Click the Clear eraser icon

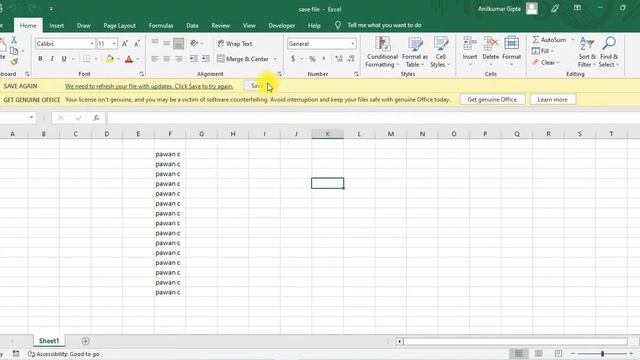[x=536, y=62]
